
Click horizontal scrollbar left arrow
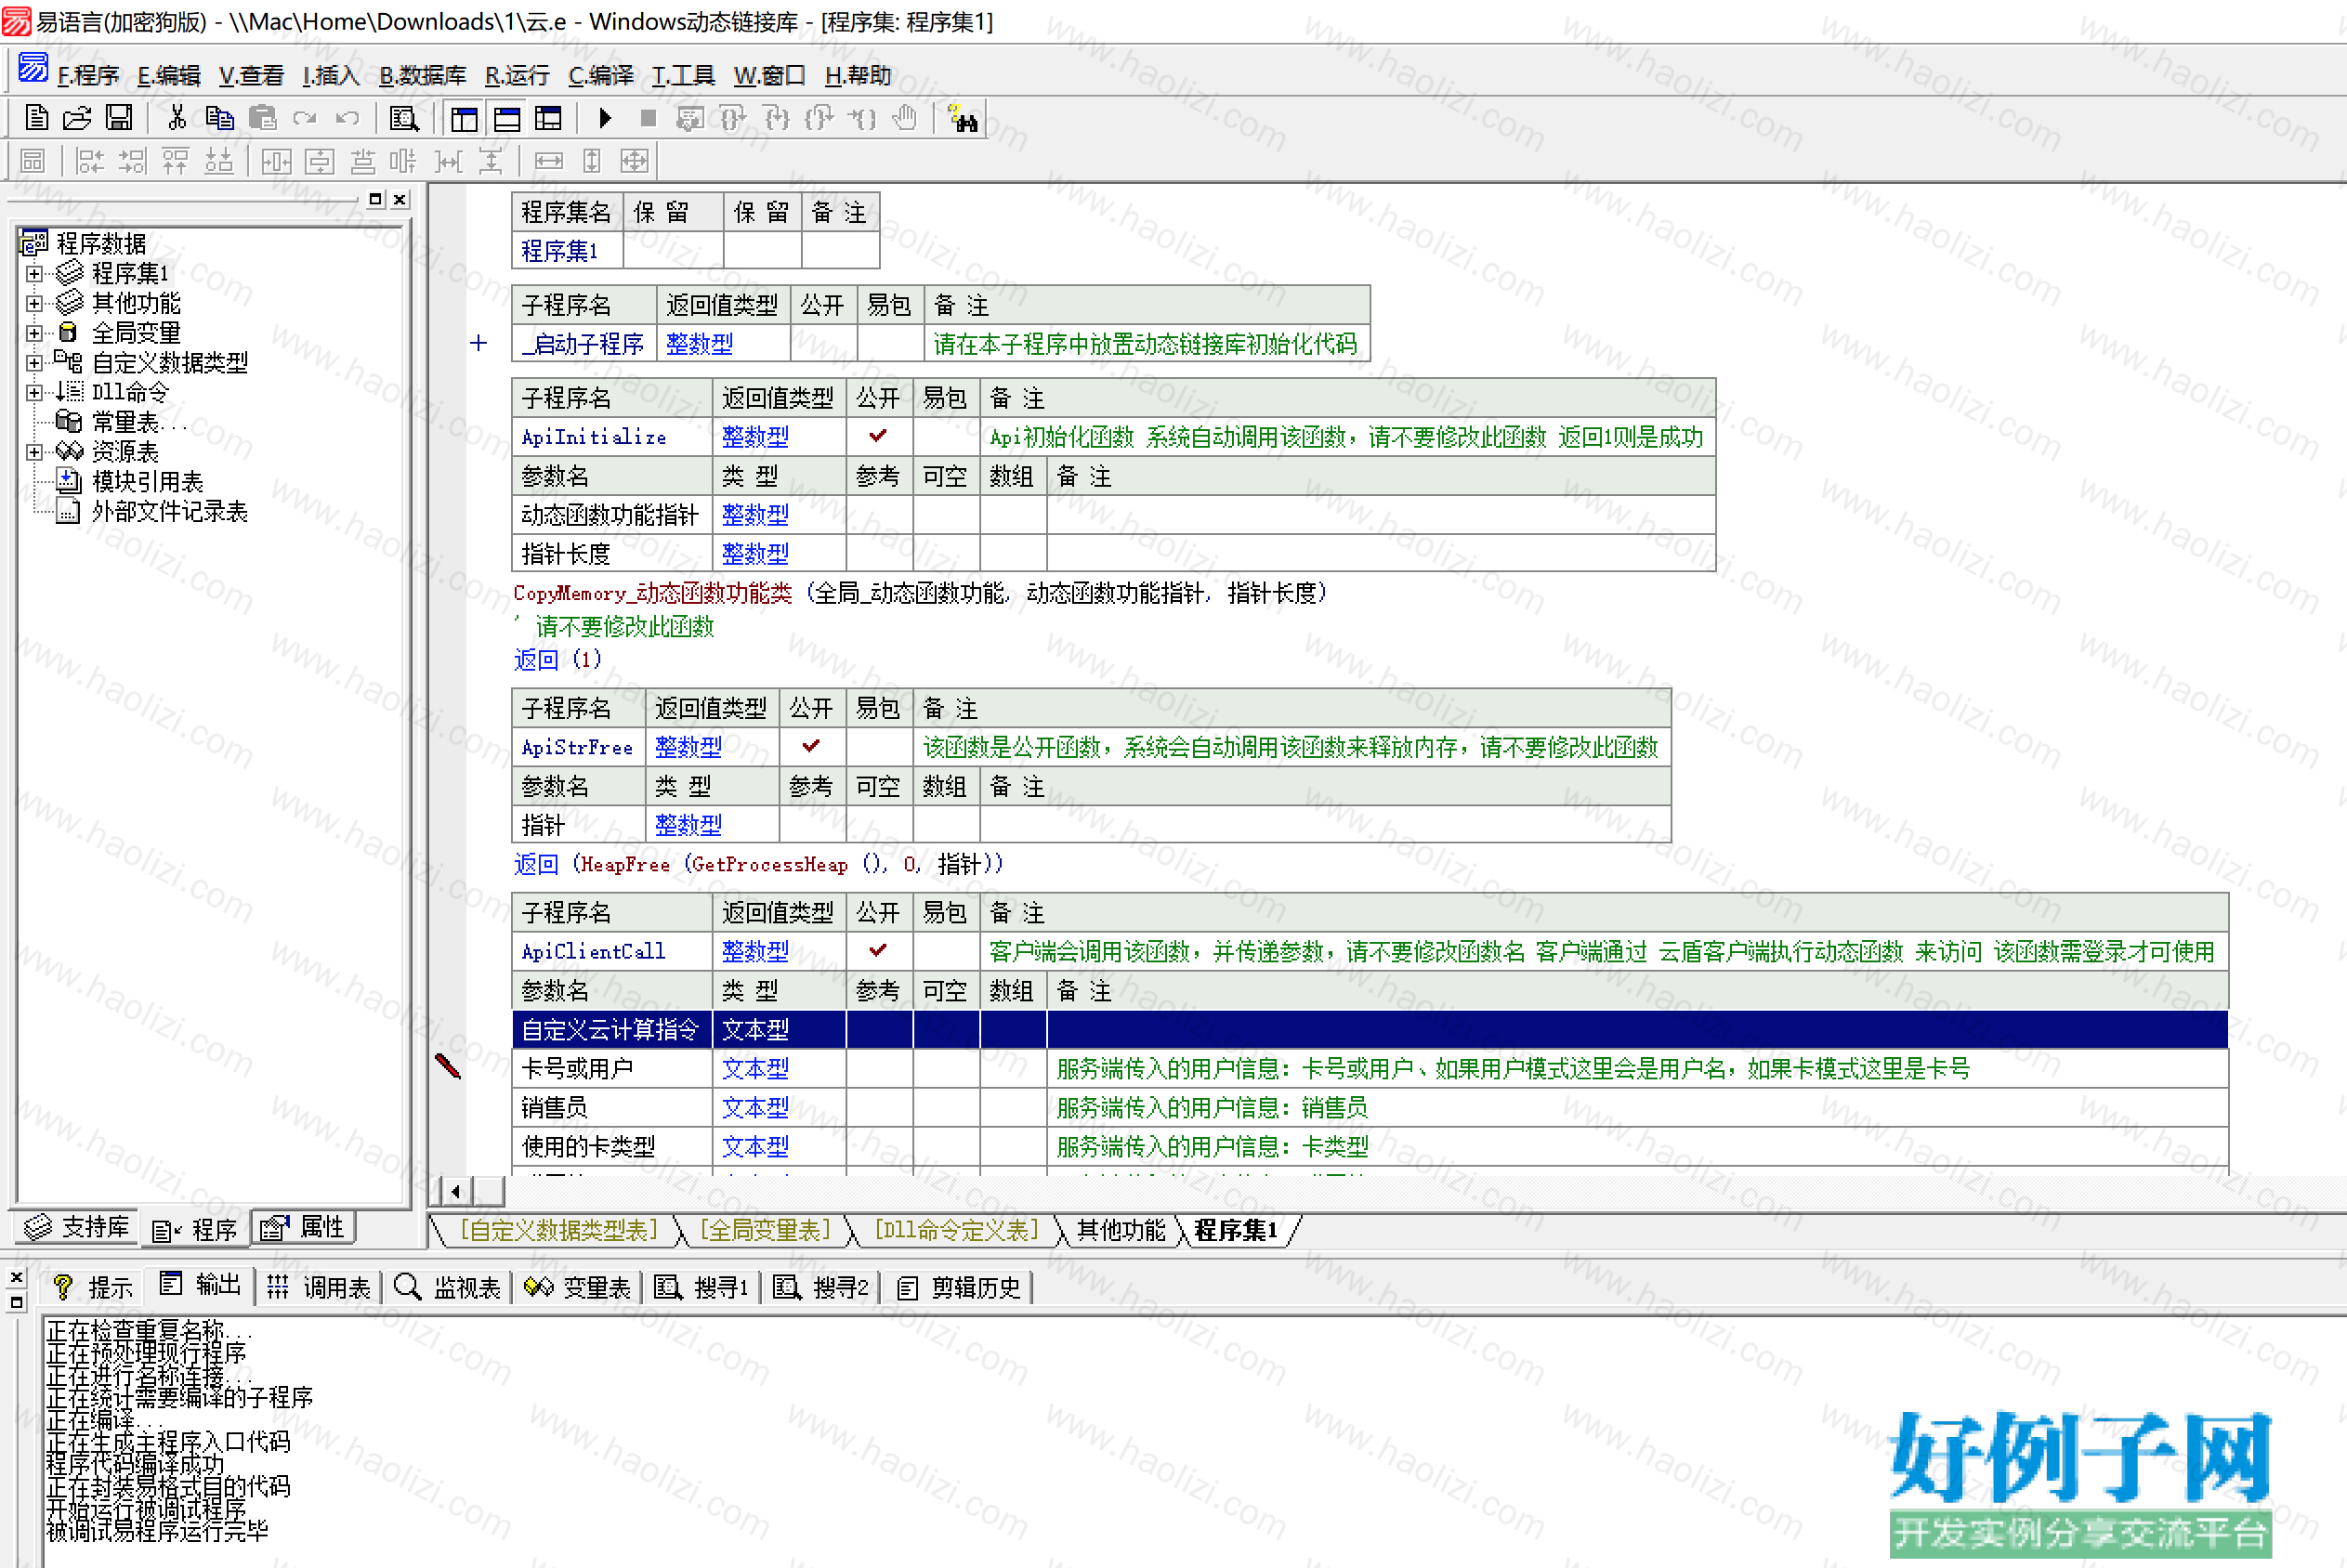pos(456,1191)
